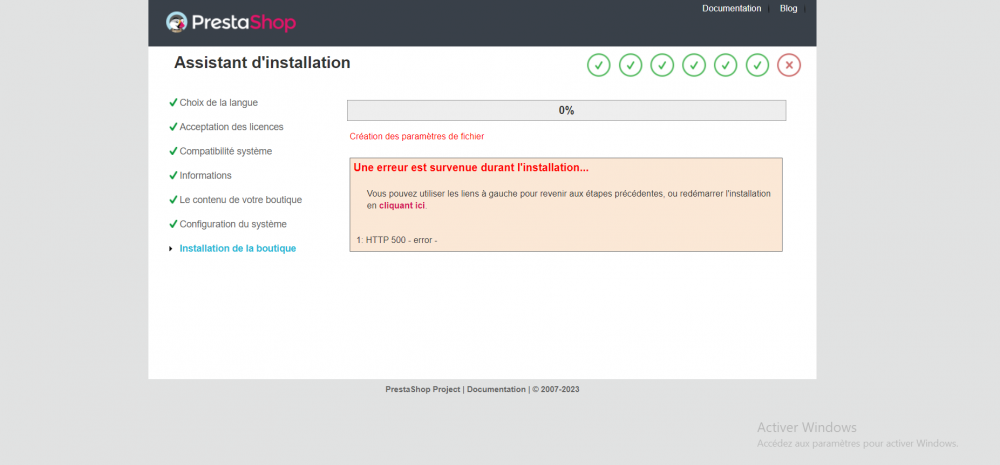Restart installation via 'cliquant ici' link

(x=402, y=206)
